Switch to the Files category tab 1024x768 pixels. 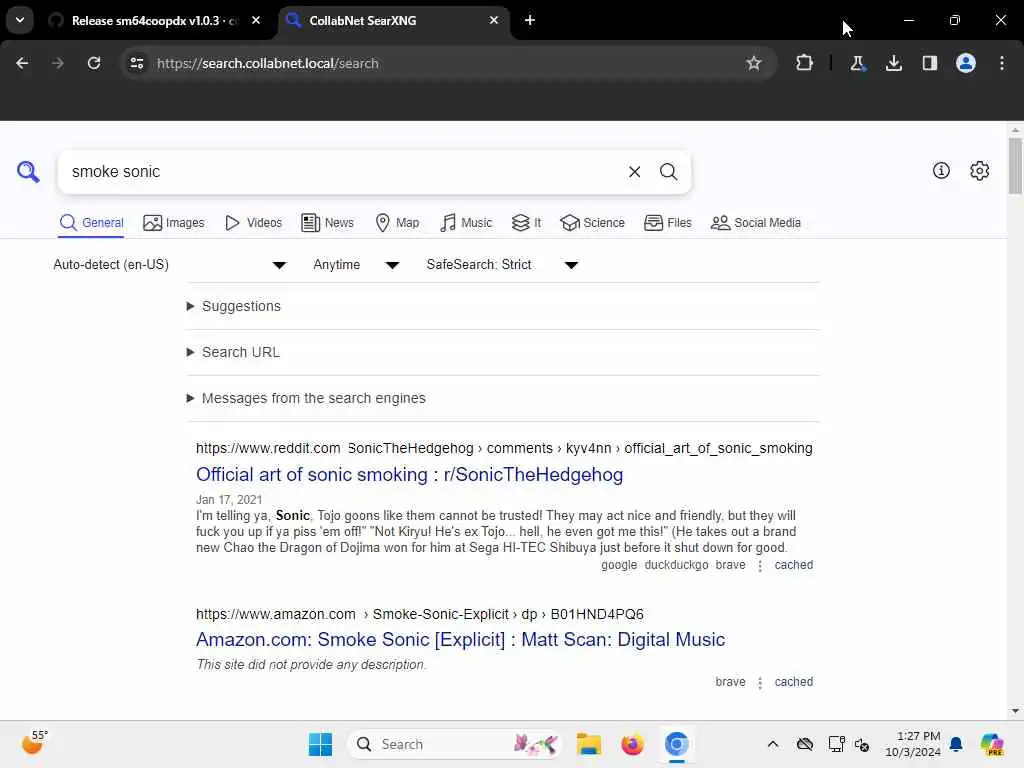pyautogui.click(x=667, y=223)
